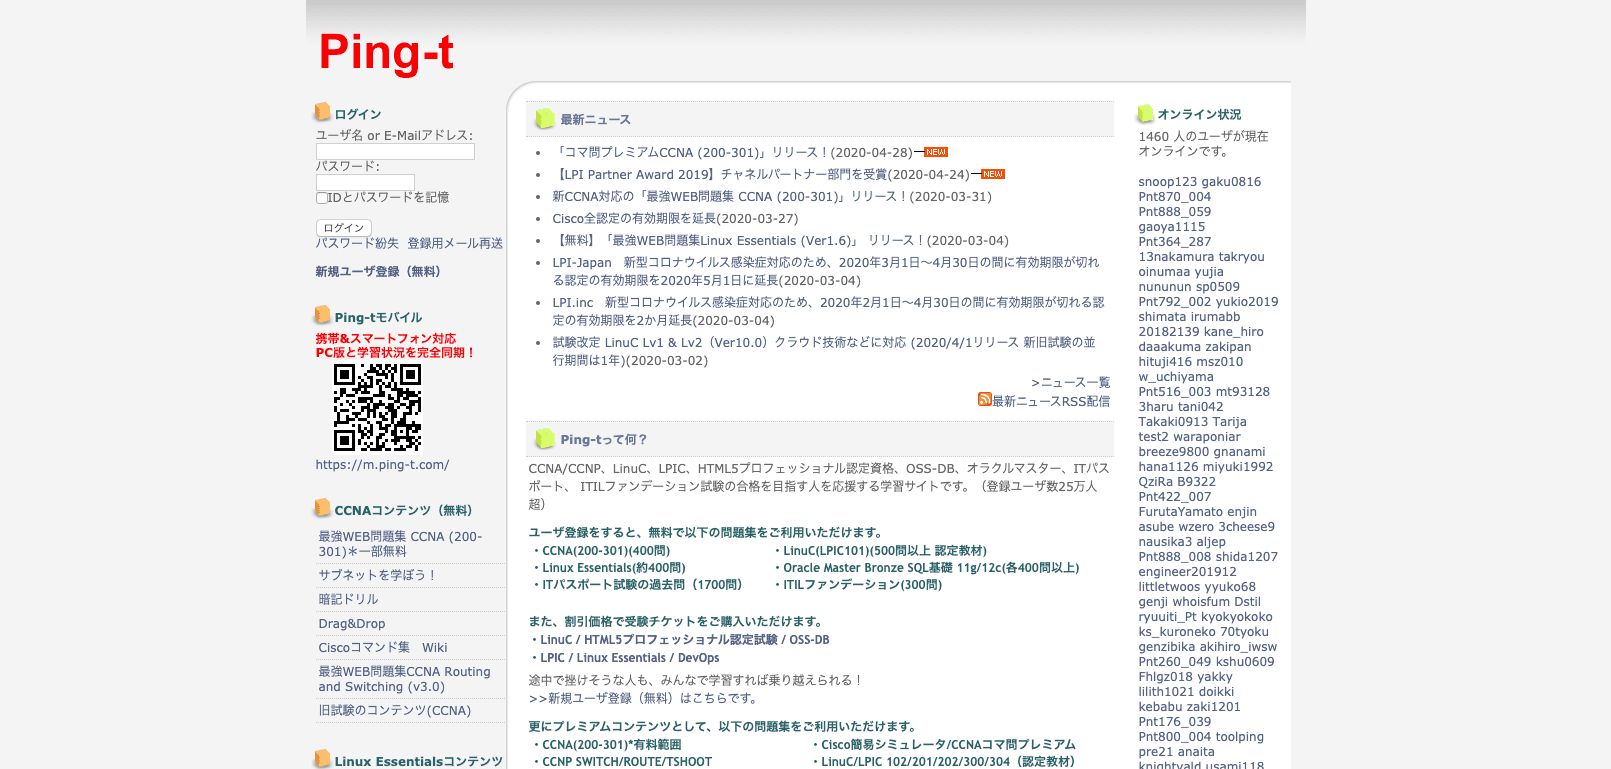Focus the パスワード input field
Image resolution: width=1611 pixels, height=769 pixels.
365,182
